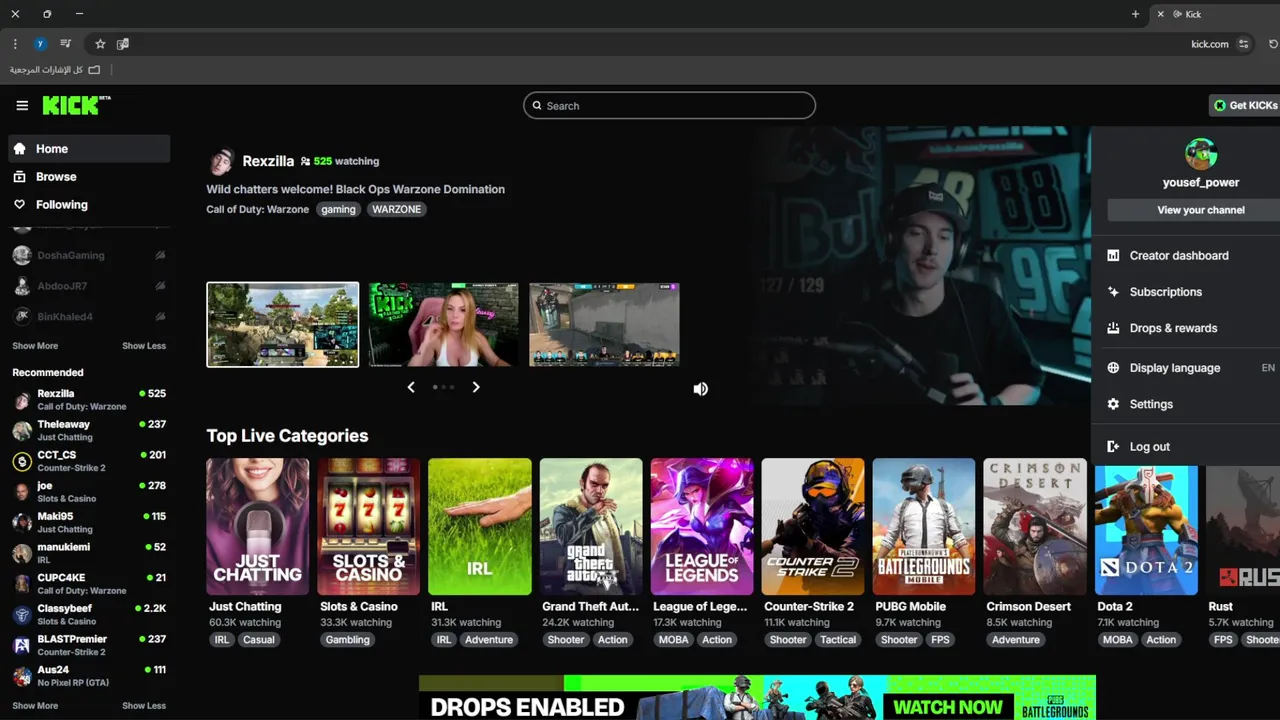1280x720 pixels.
Task: Open BLASTPremier in Recommended channels
Action: [x=89, y=645]
